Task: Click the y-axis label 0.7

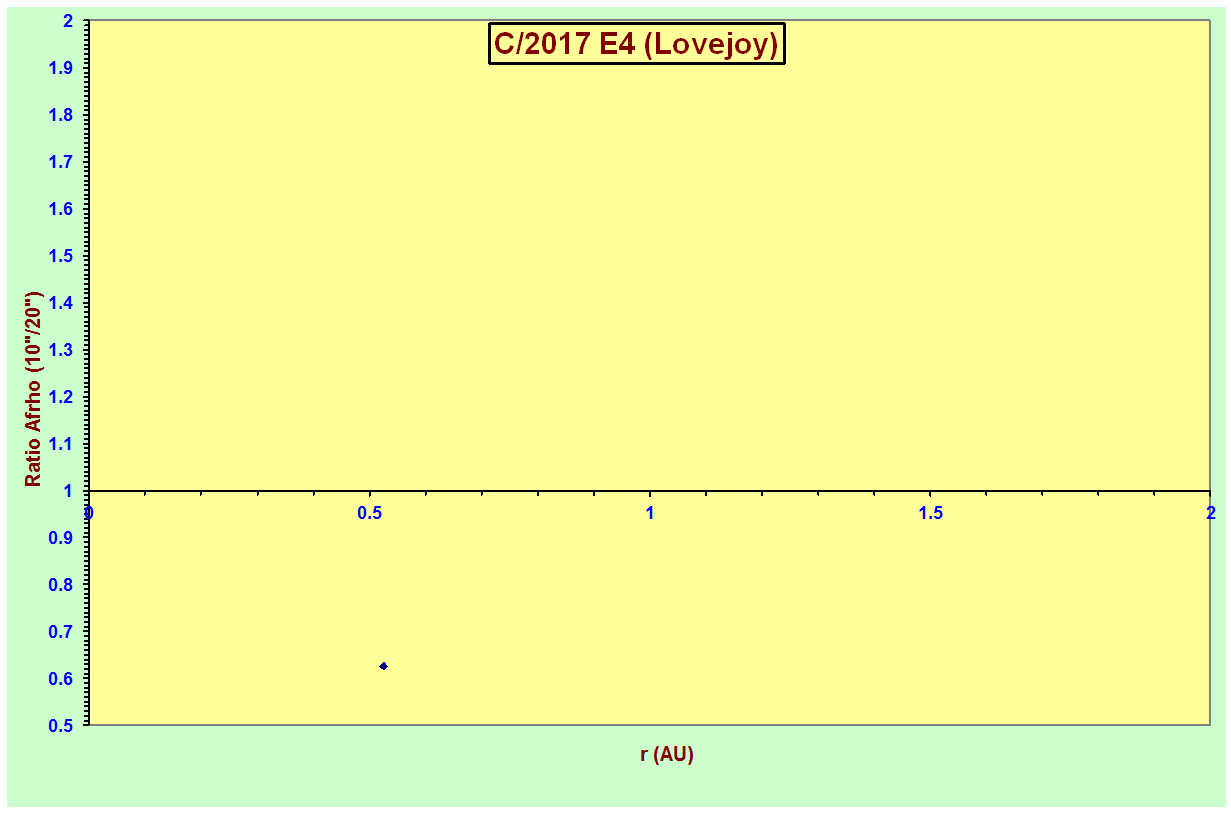Action: [x=61, y=631]
